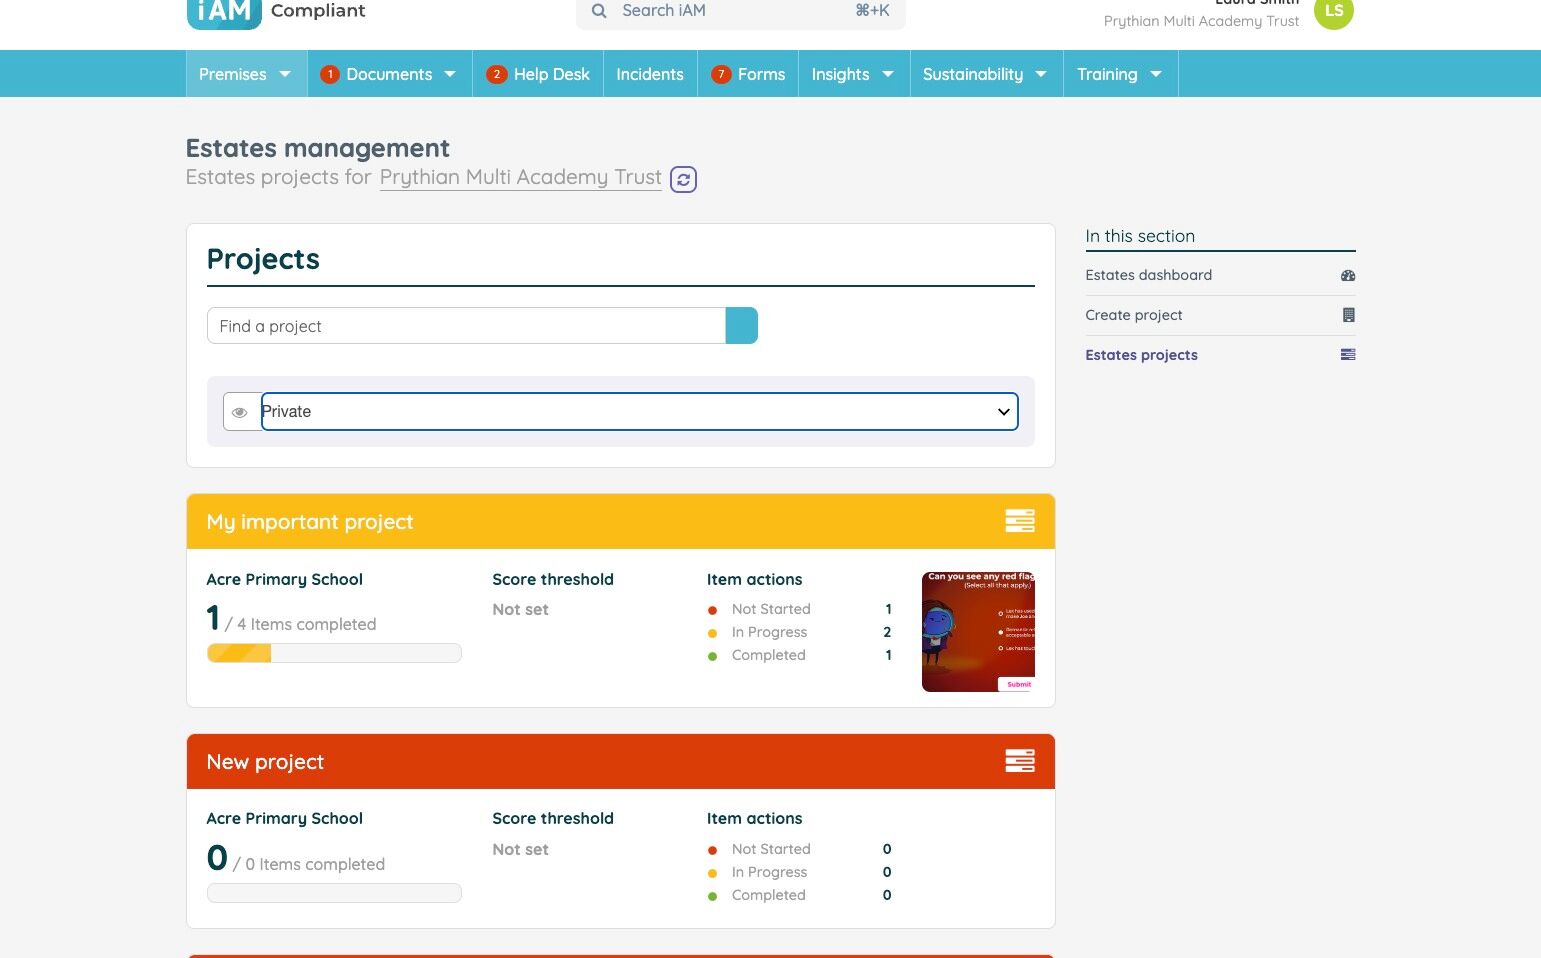This screenshot has height=958, width=1541.
Task: Click Not Started in My important project
Action: pyautogui.click(x=771, y=609)
